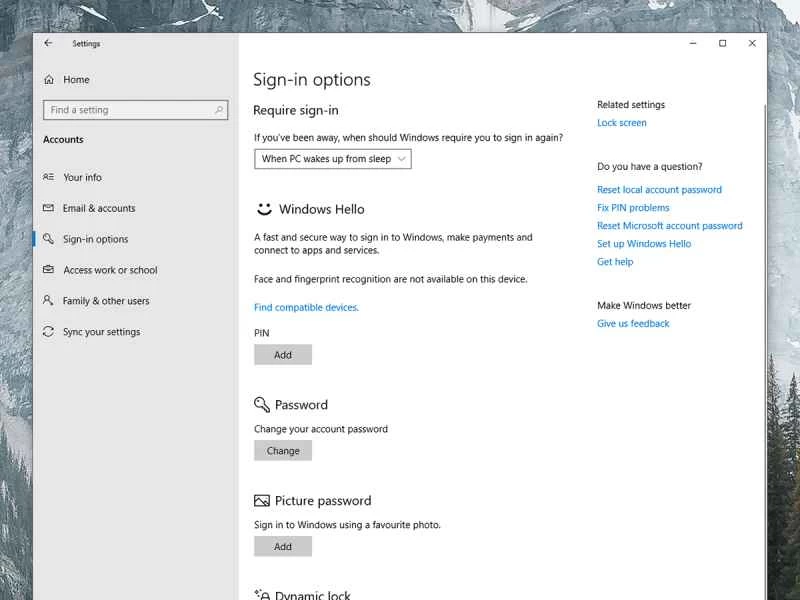Click the Family & other users people icon
Screen dimensions: 800x600
click(x=49, y=300)
